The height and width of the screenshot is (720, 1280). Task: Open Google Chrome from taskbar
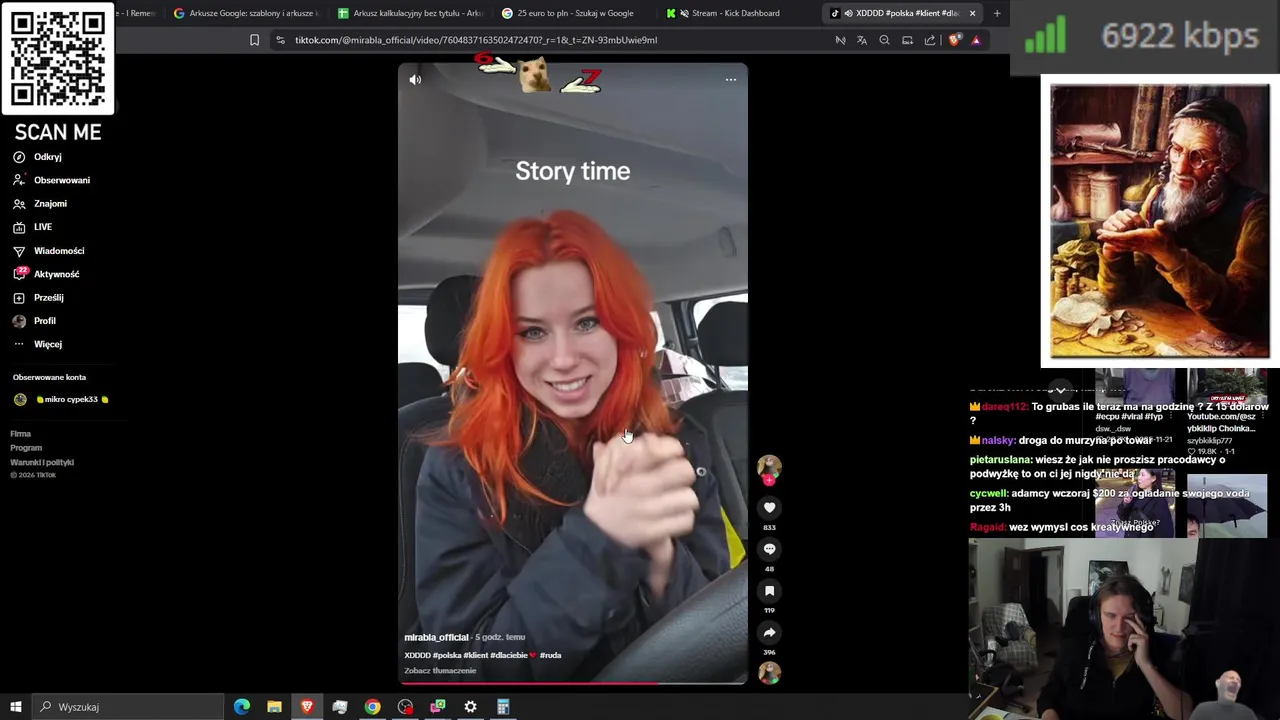(372, 707)
